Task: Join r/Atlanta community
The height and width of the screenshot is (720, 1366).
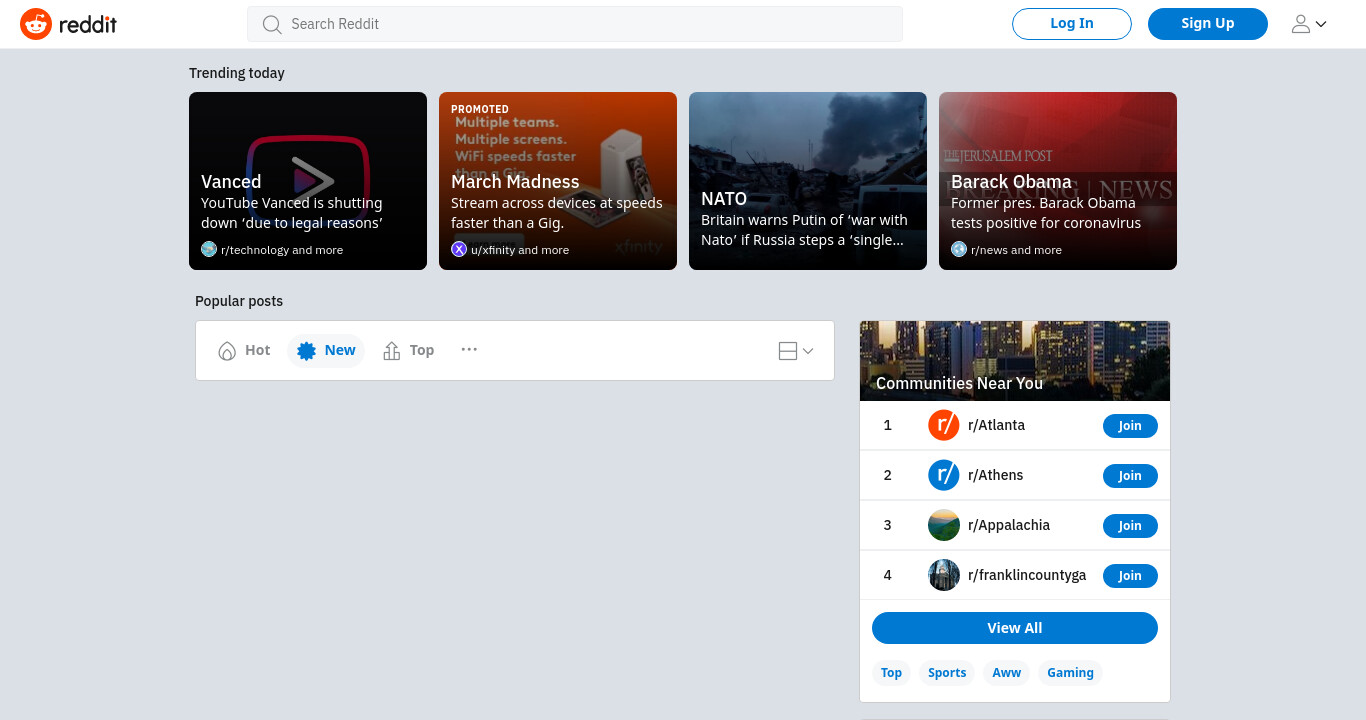Action: pyautogui.click(x=1130, y=426)
